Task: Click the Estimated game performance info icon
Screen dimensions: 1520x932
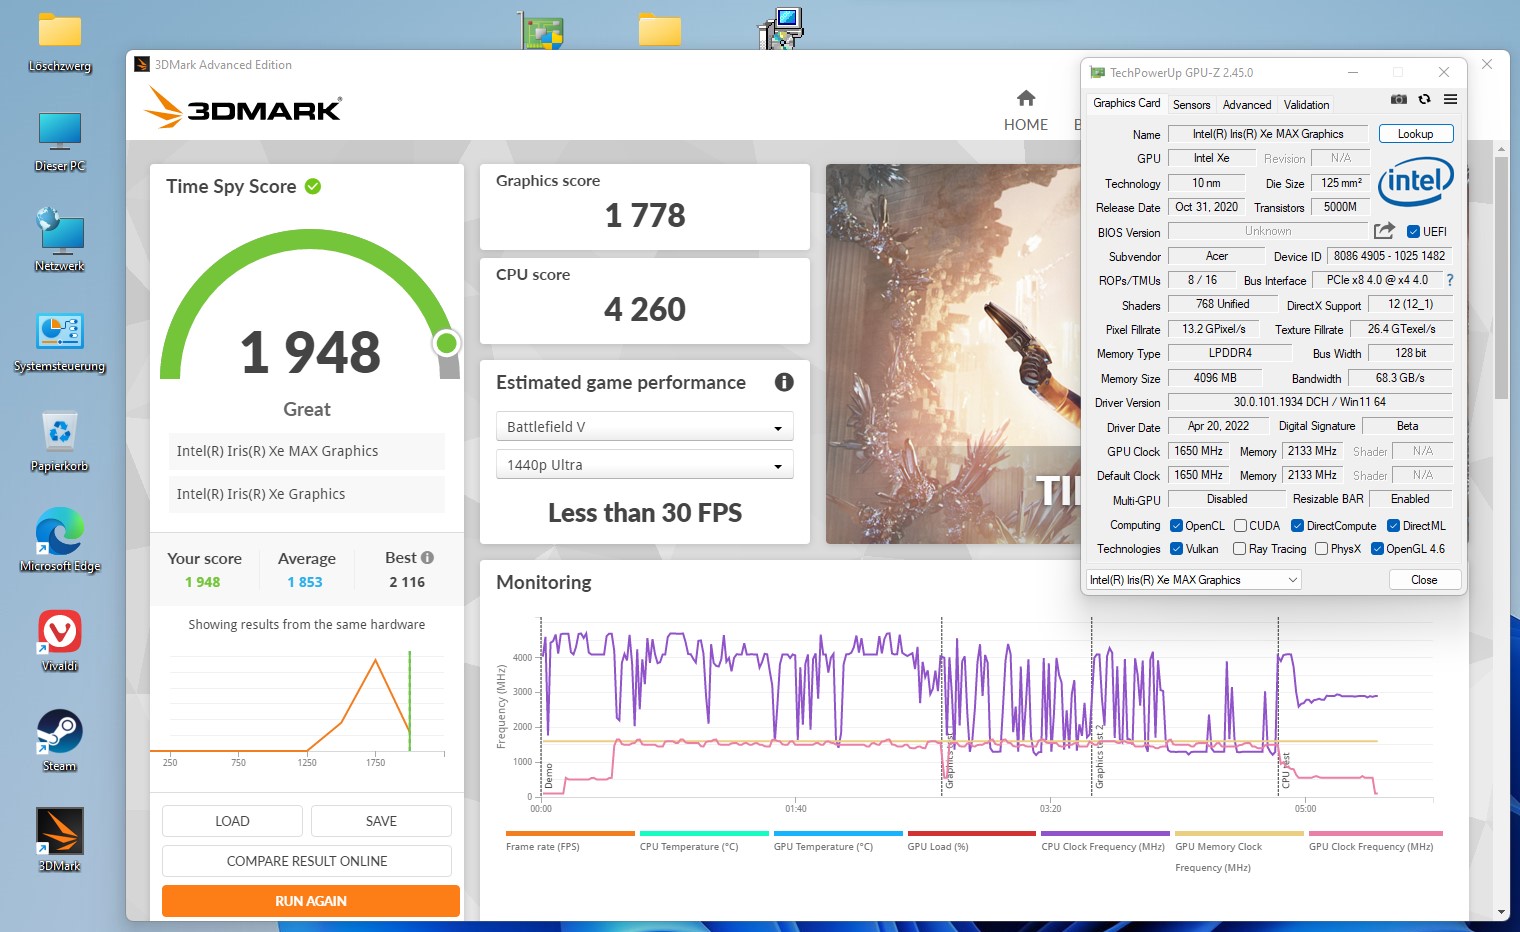Action: 784,382
